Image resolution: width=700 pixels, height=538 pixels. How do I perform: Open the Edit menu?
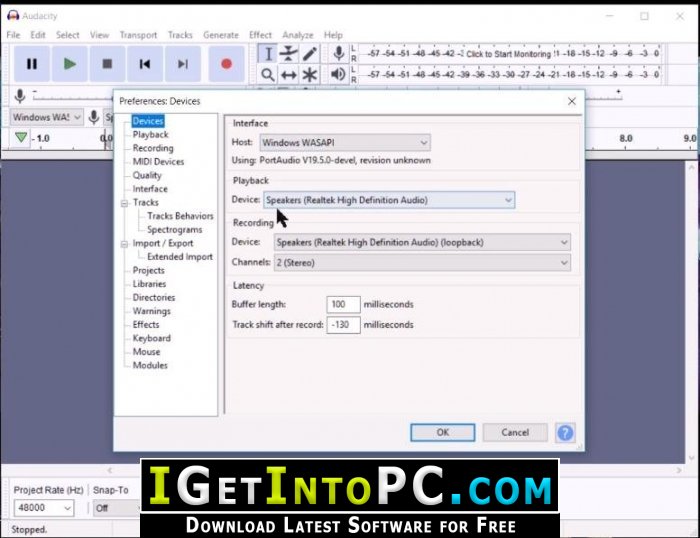pos(38,35)
